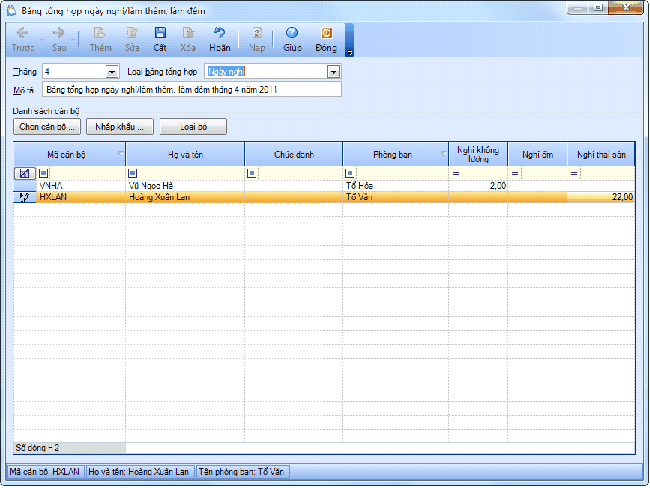650x488 pixels.
Task: Click the Thêm (Add) toolbar icon
Action: pyautogui.click(x=100, y=39)
